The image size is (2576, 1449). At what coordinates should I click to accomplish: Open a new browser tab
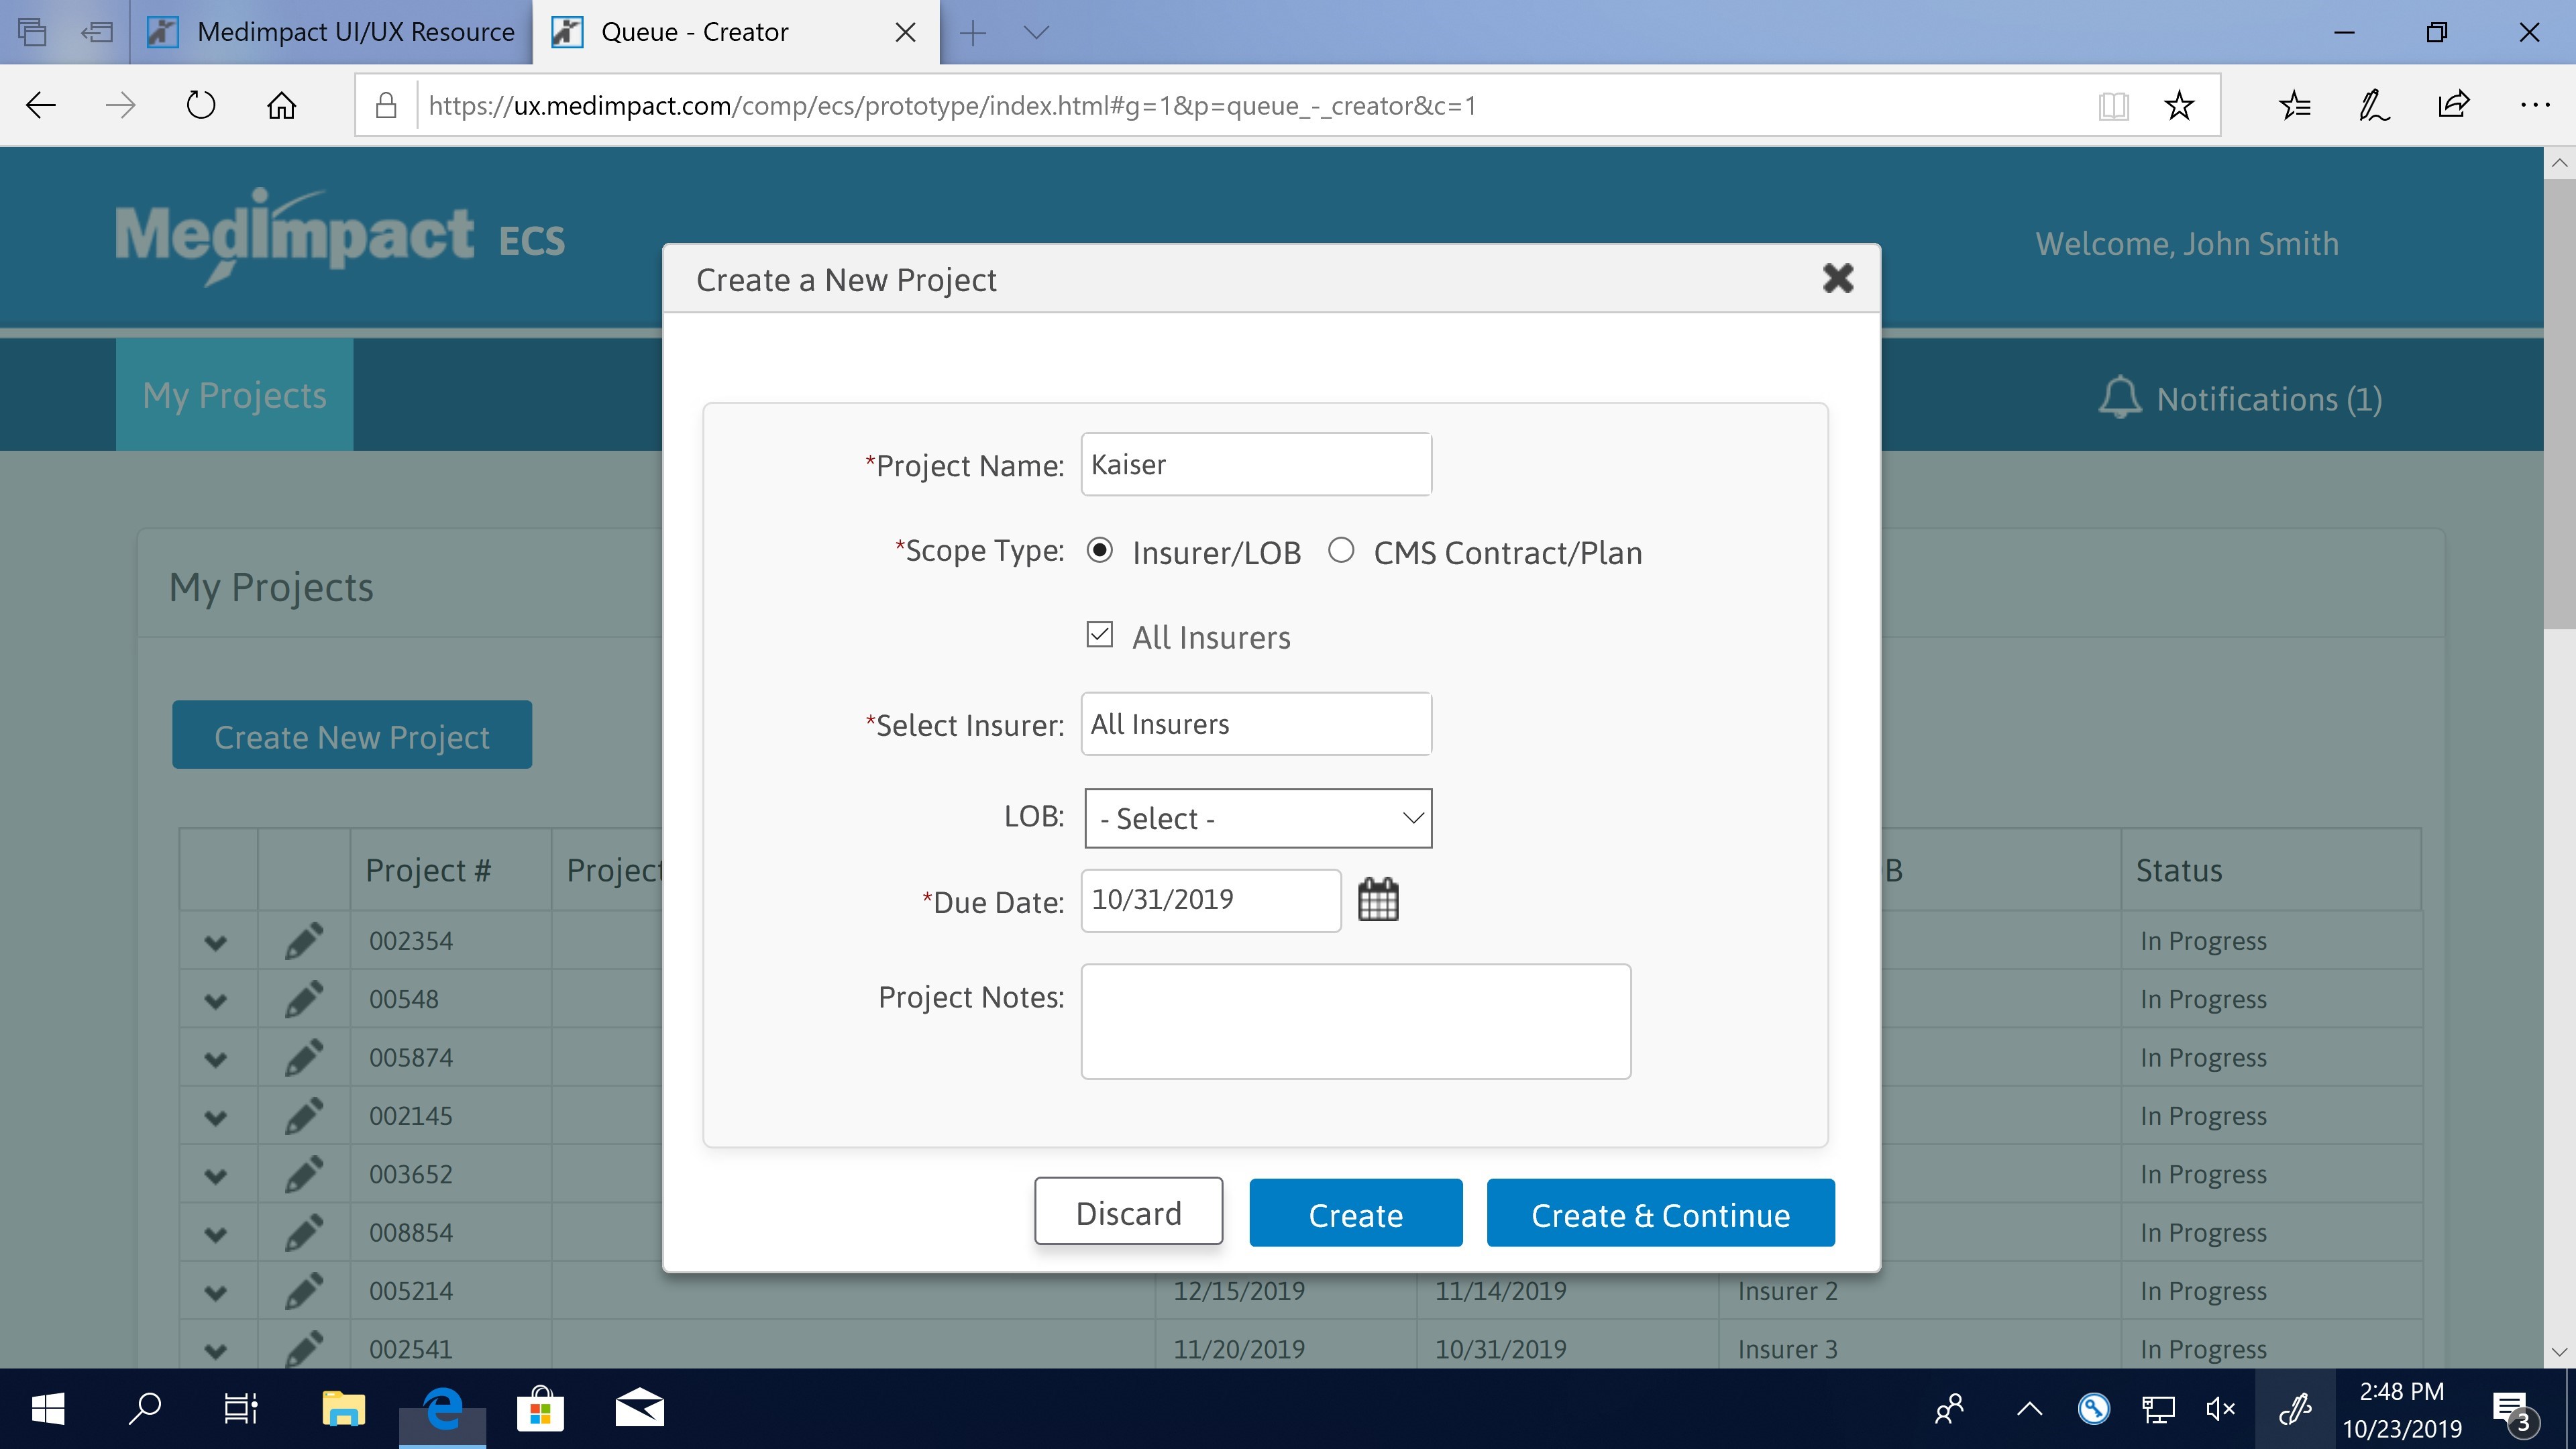coord(972,33)
